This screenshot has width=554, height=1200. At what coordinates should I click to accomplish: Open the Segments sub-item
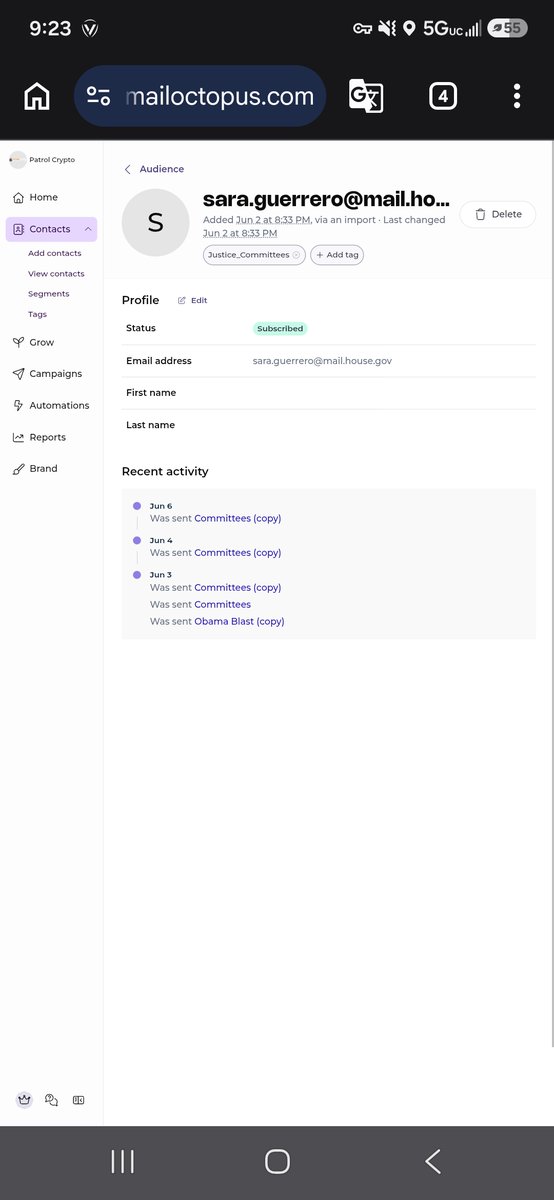pyautogui.click(x=49, y=294)
